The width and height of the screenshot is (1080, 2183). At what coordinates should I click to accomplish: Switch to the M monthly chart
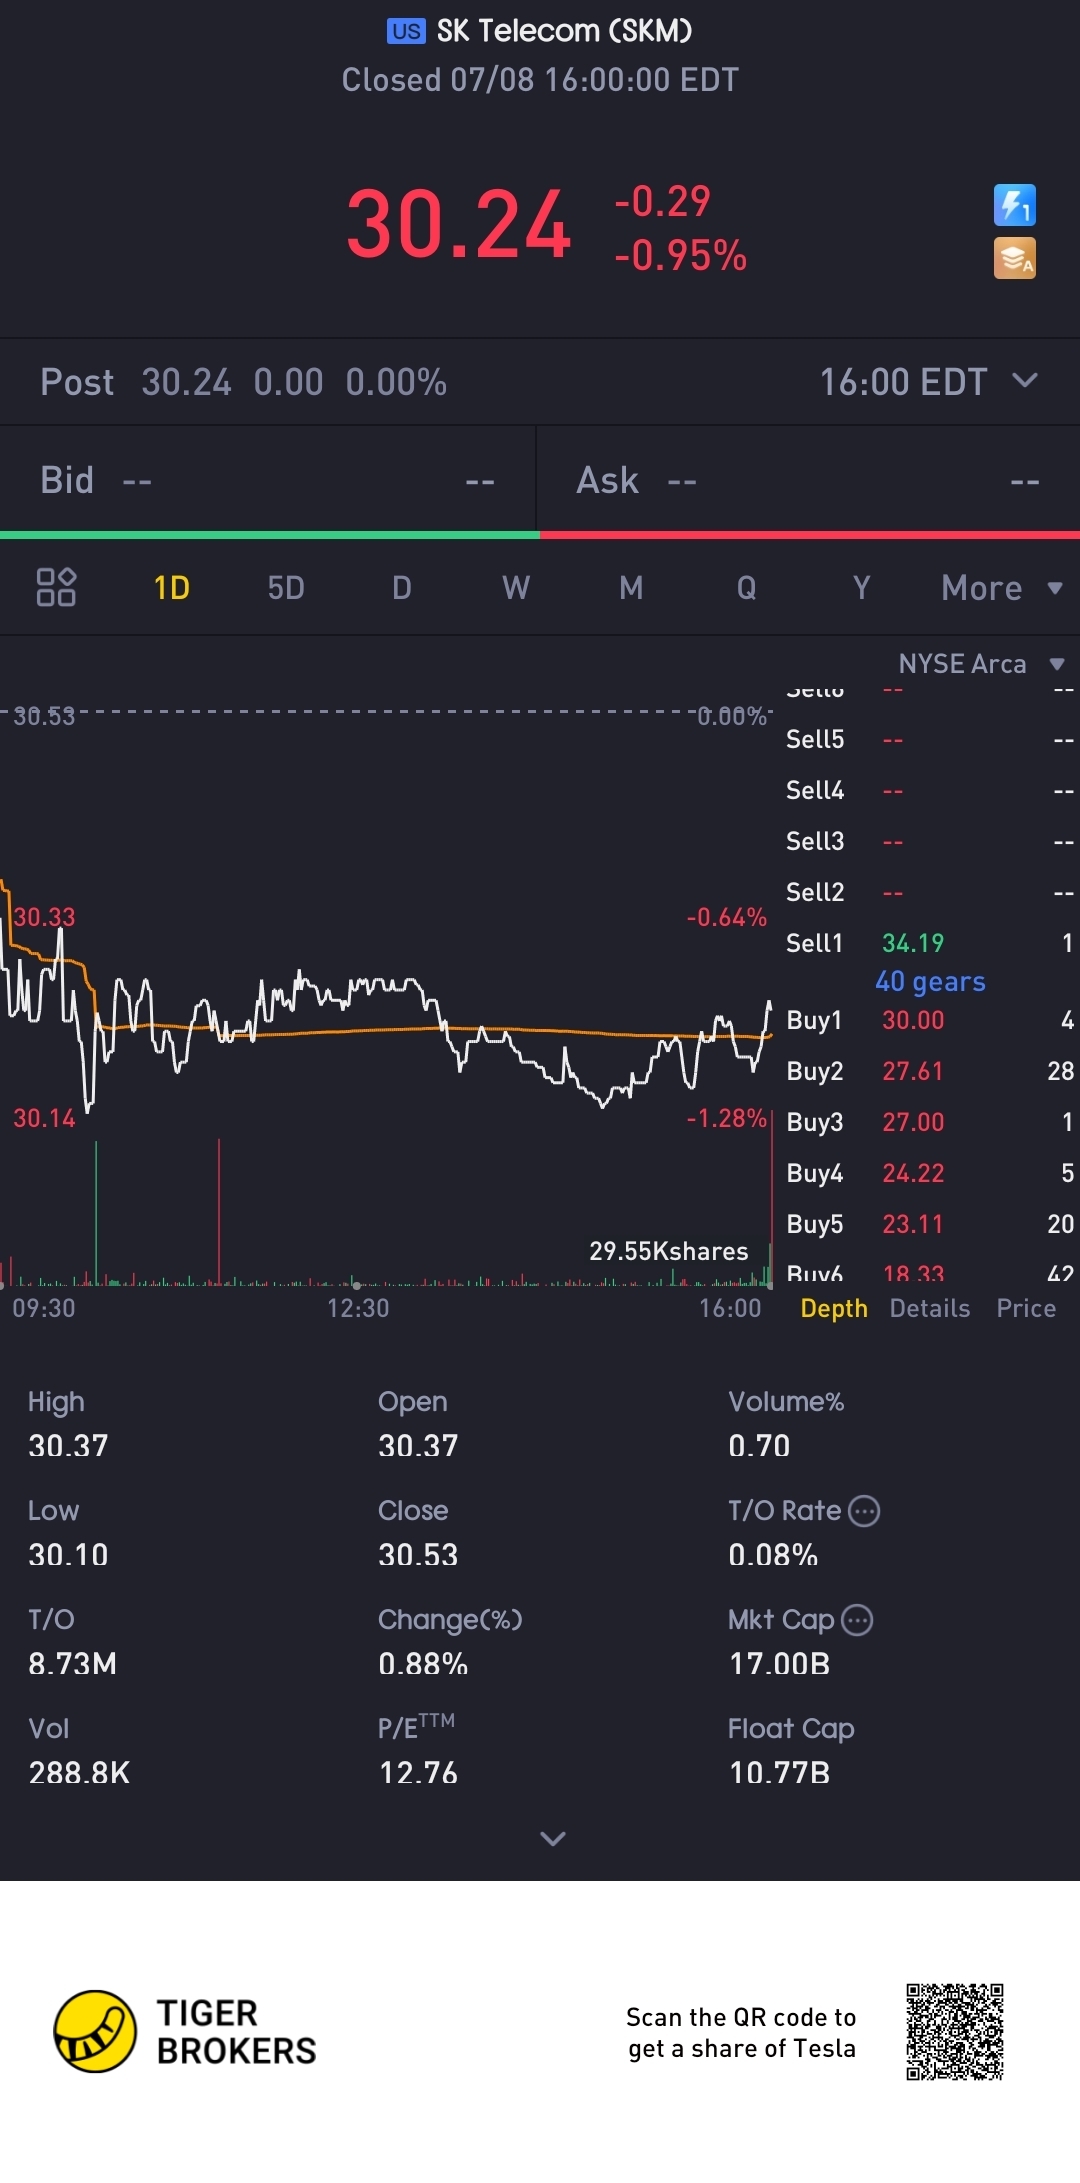point(631,588)
